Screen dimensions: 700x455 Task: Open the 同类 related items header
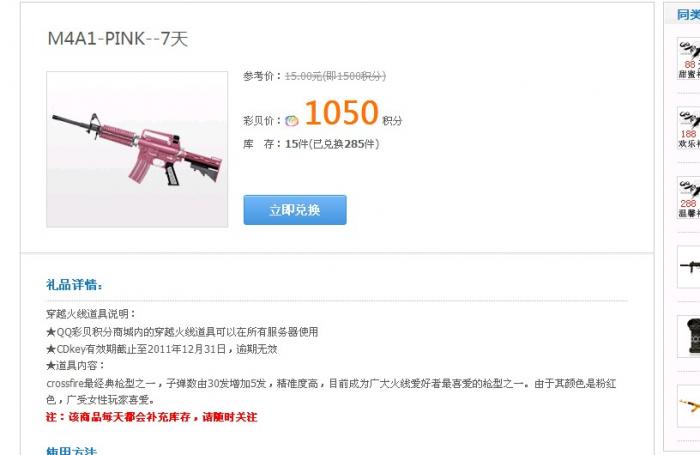coord(688,15)
